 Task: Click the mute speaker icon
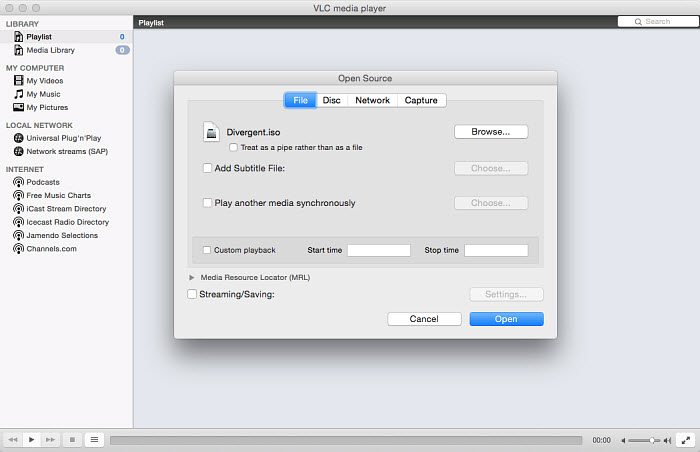623,440
